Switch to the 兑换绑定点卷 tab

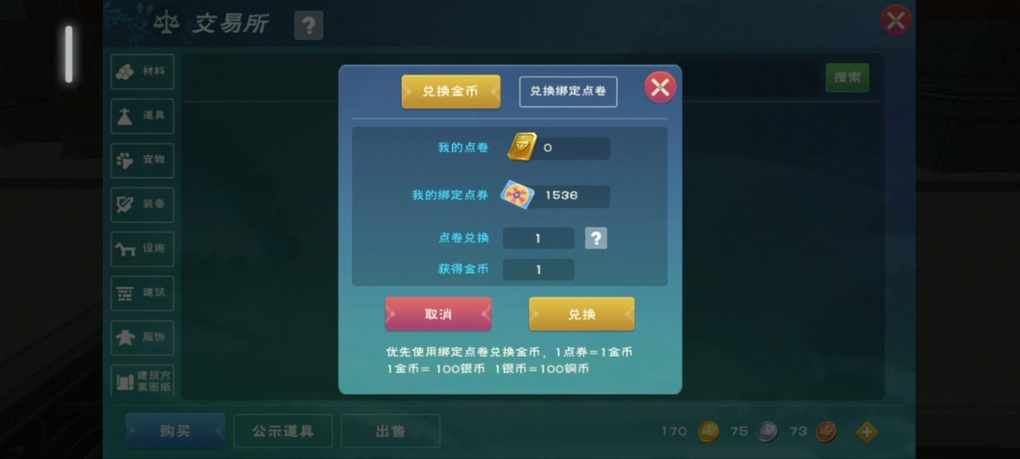[x=568, y=92]
